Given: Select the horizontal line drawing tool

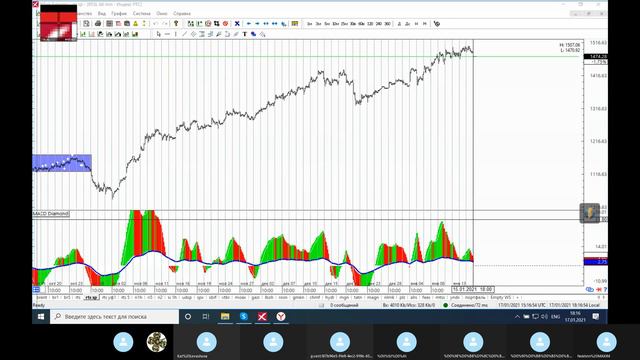Looking at the screenshot, I should point(167,34).
